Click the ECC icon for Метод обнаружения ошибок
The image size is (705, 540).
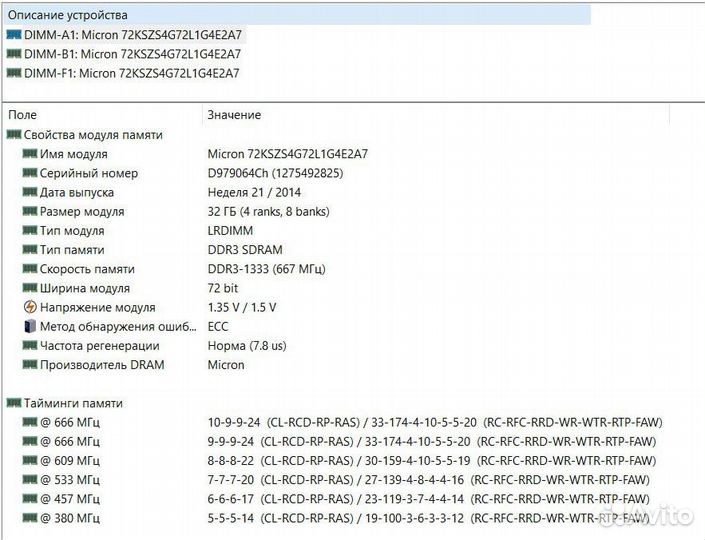[x=29, y=326]
